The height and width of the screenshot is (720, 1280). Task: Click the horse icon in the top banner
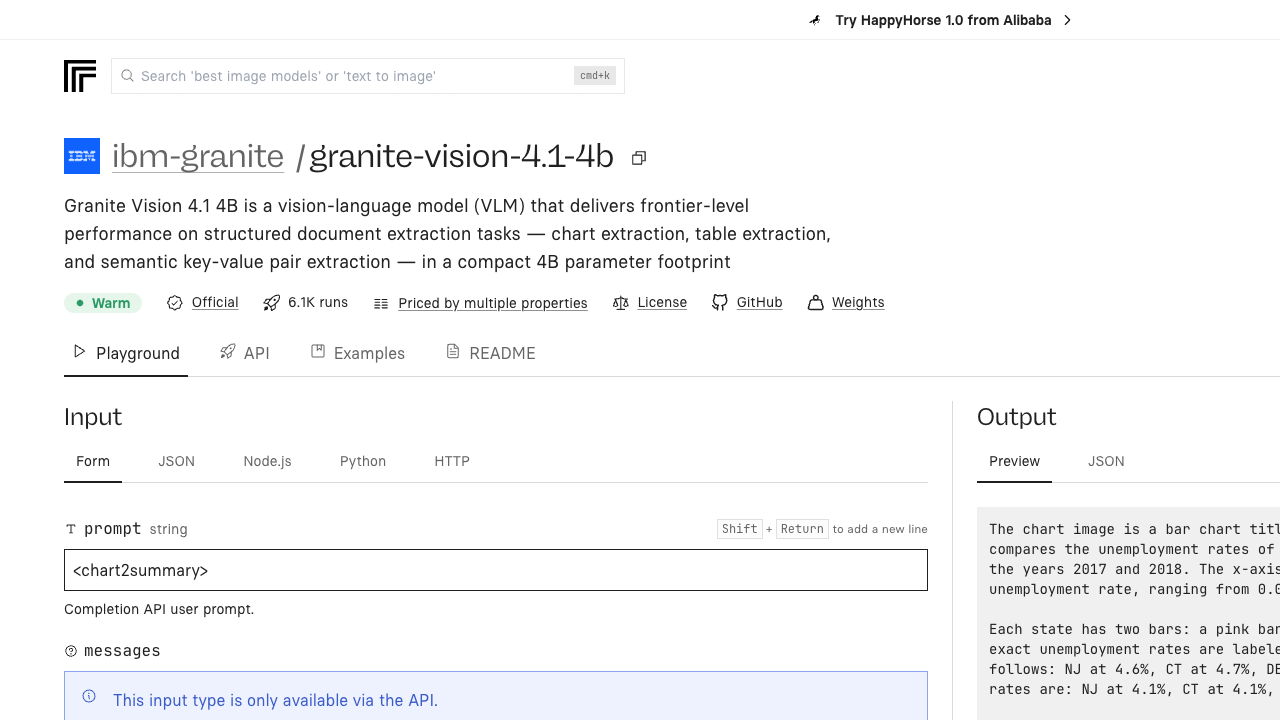(x=816, y=20)
